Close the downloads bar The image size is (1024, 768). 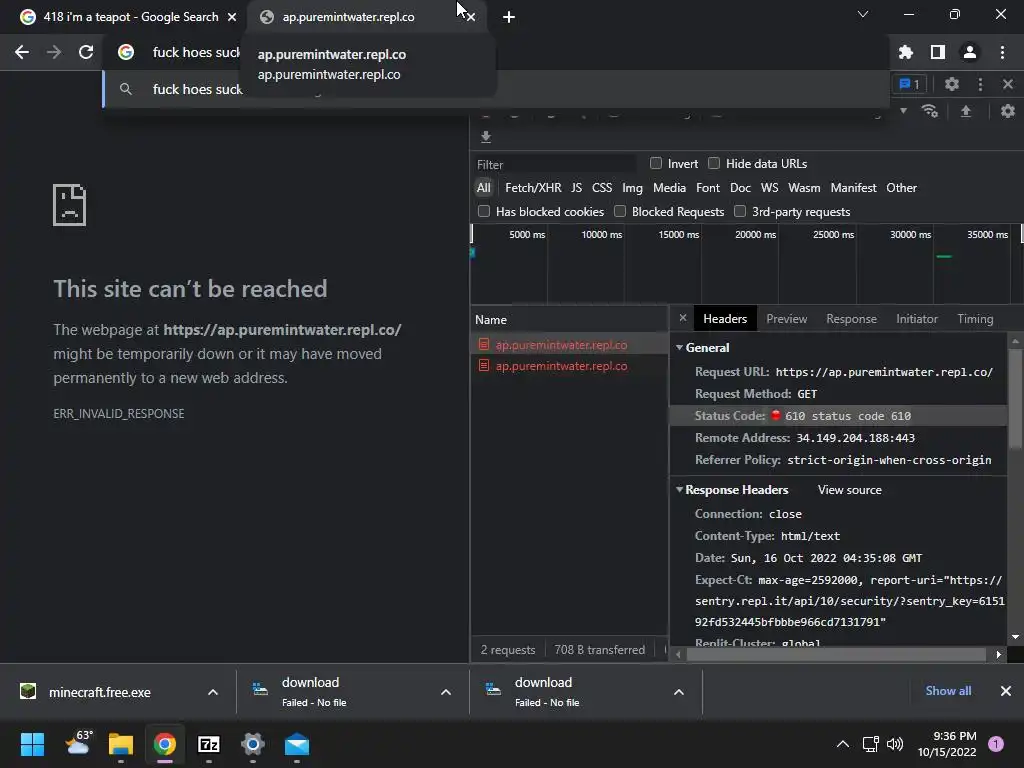click(x=1006, y=691)
